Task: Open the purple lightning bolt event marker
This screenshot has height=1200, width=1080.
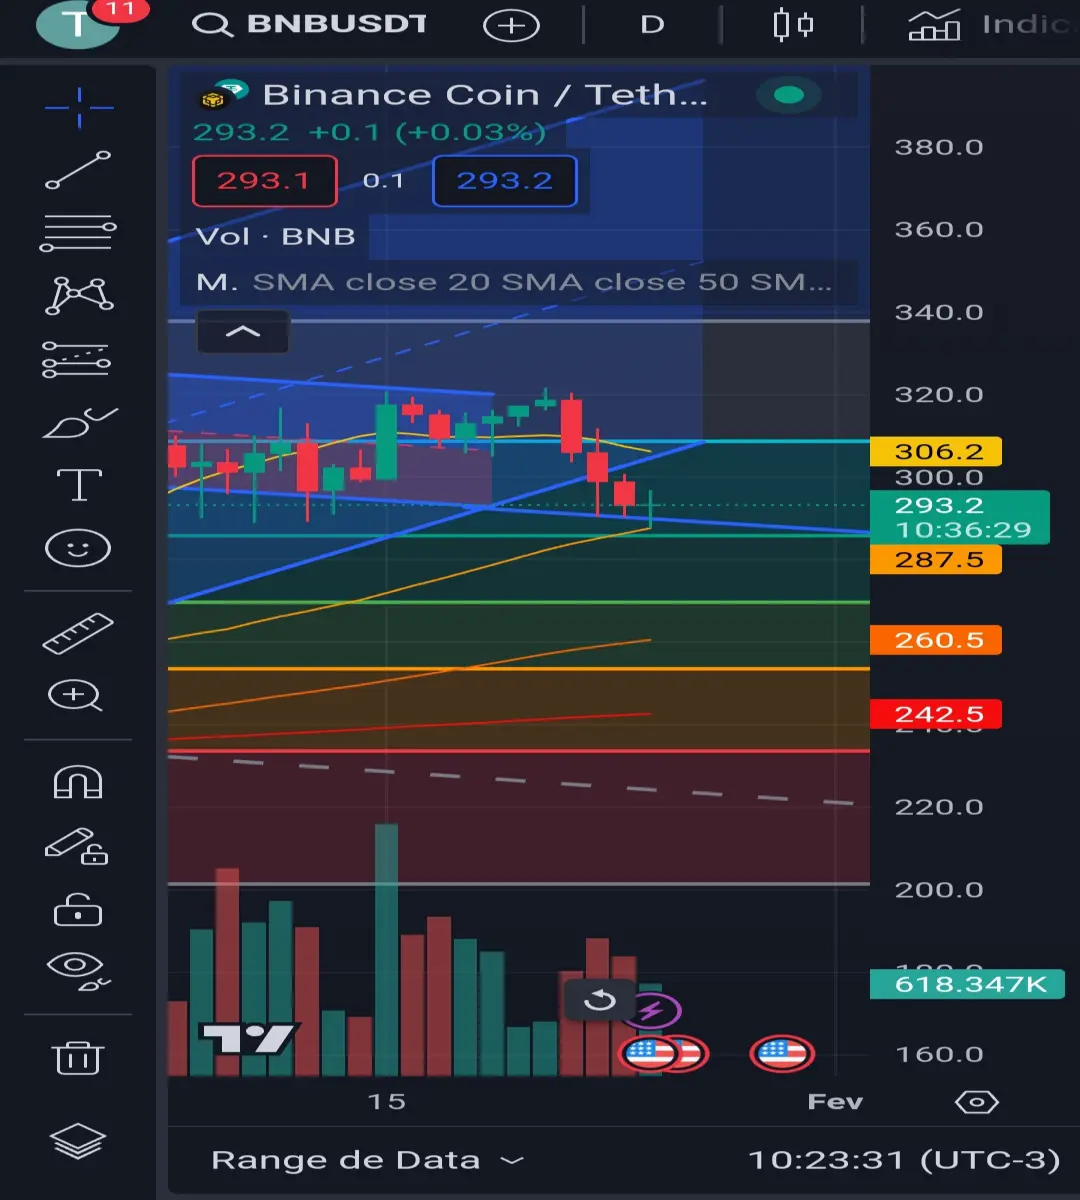Action: click(x=651, y=1011)
